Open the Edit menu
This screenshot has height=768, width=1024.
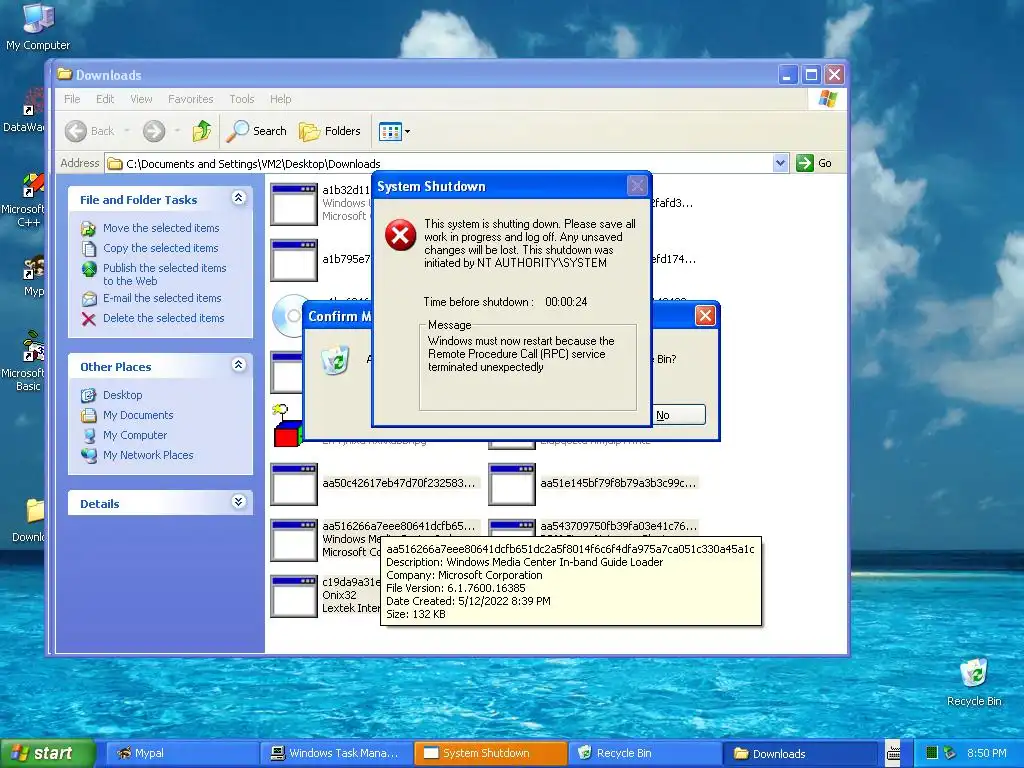click(105, 99)
